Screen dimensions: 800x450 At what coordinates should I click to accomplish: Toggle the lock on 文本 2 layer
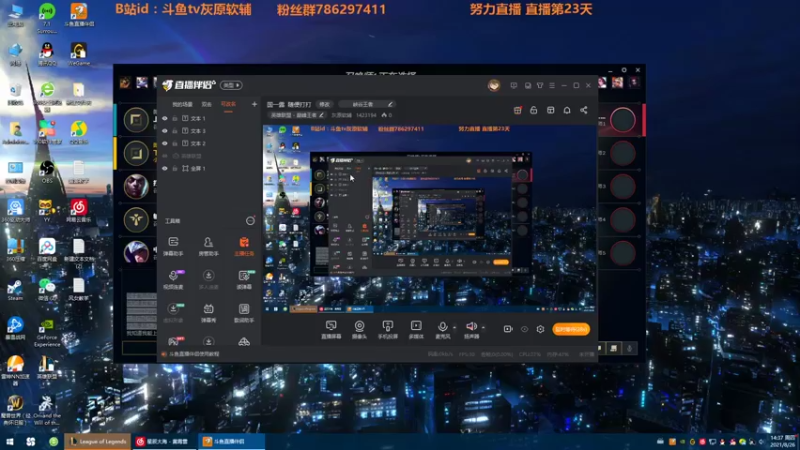[x=175, y=143]
